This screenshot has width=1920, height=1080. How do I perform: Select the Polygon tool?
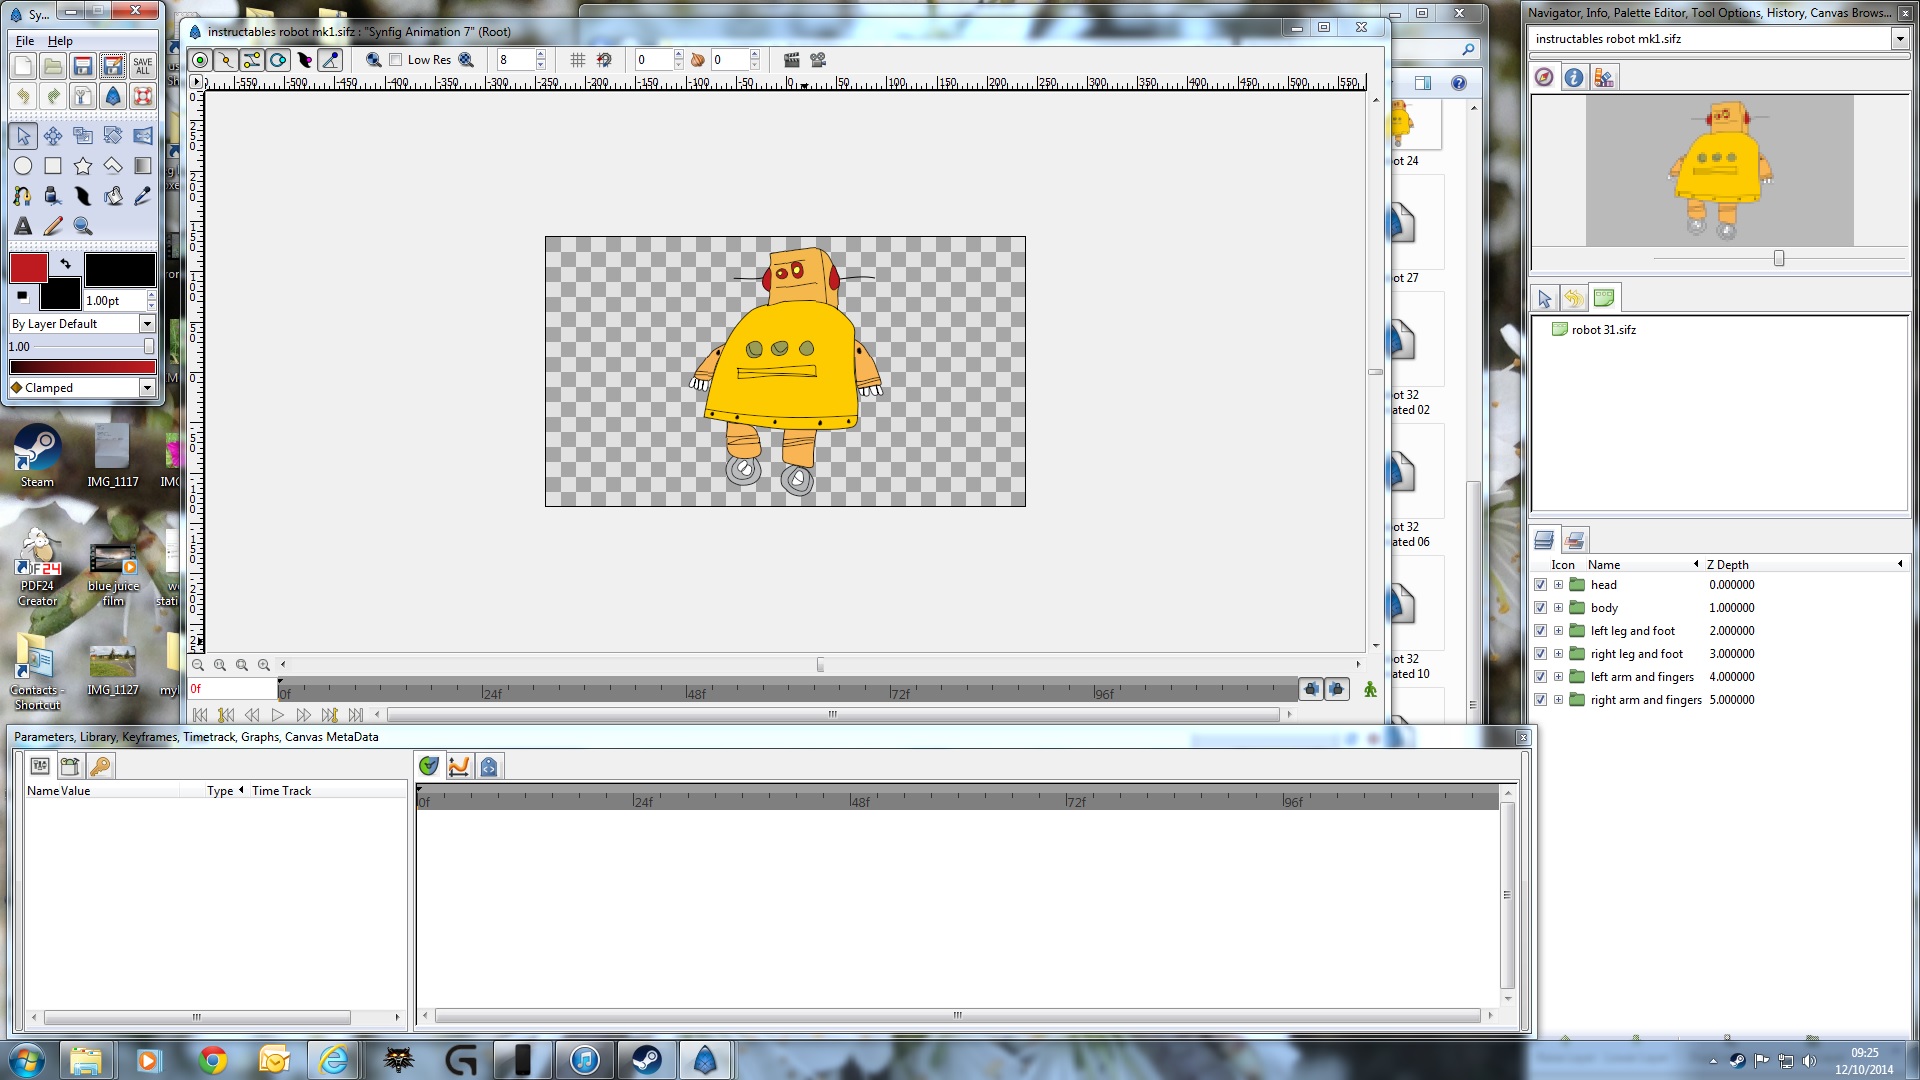113,166
